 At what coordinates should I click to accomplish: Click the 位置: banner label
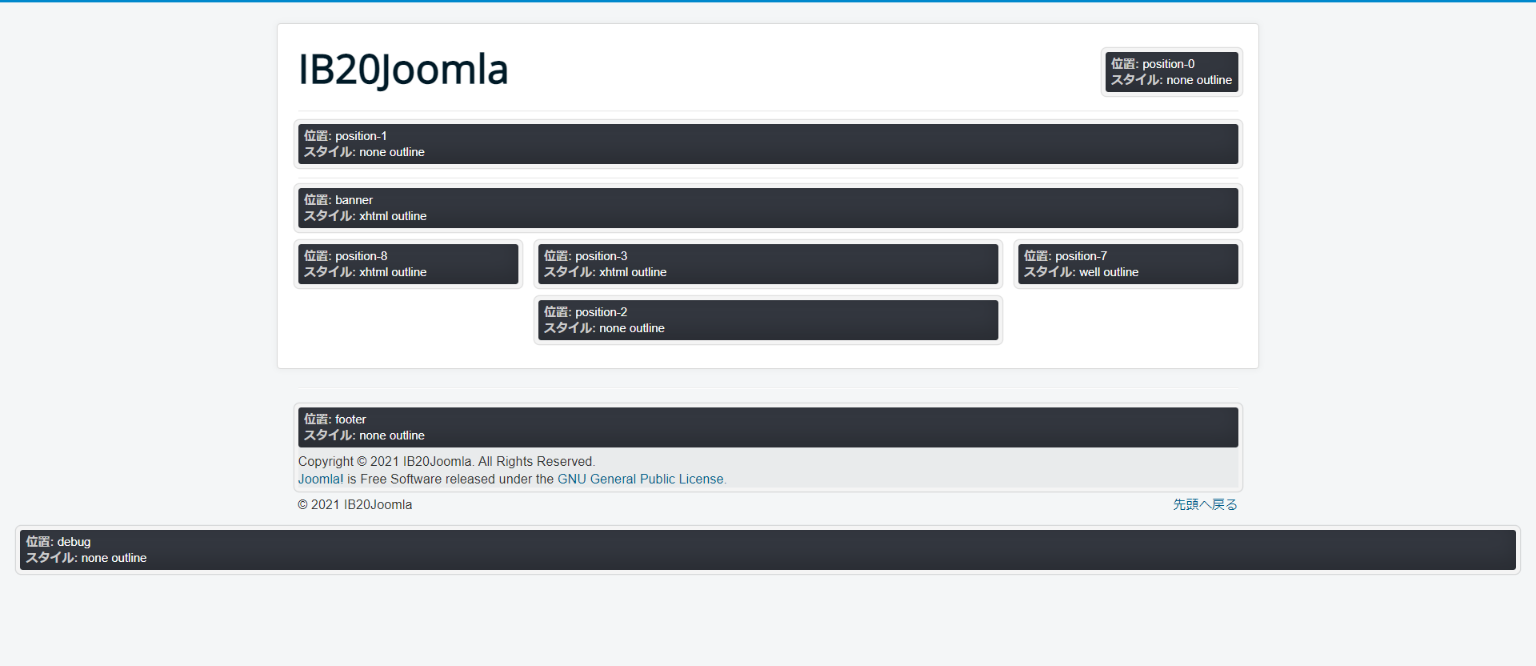(x=338, y=200)
